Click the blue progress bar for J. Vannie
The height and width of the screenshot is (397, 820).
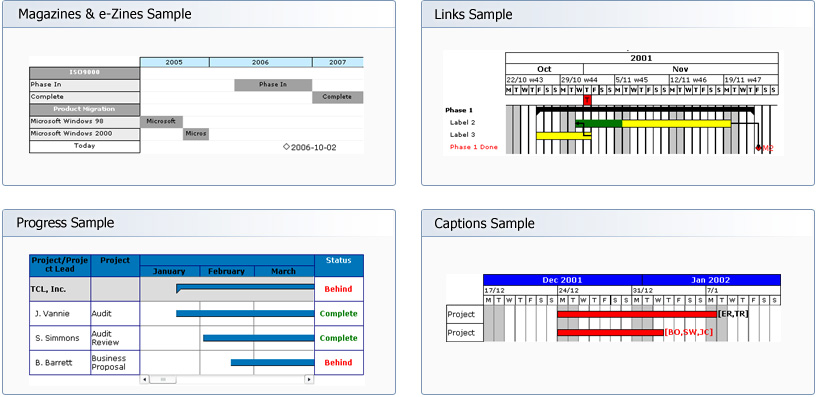tap(245, 313)
